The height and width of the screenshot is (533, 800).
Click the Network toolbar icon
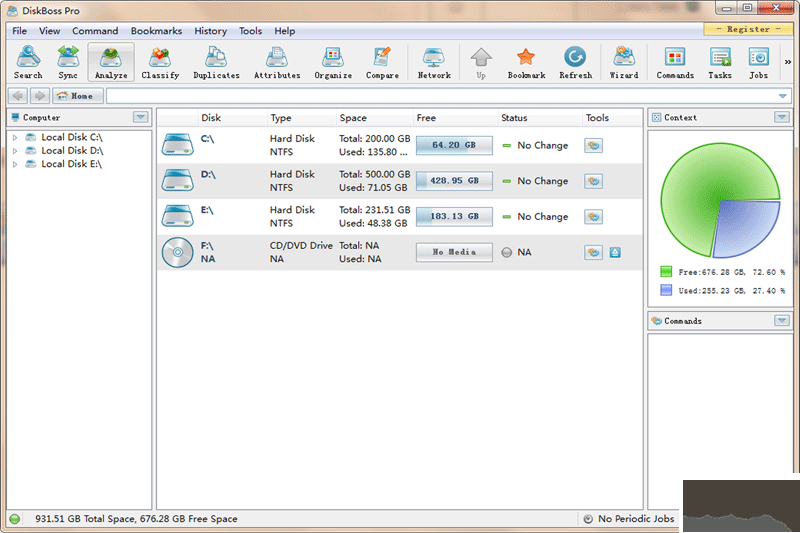[434, 62]
